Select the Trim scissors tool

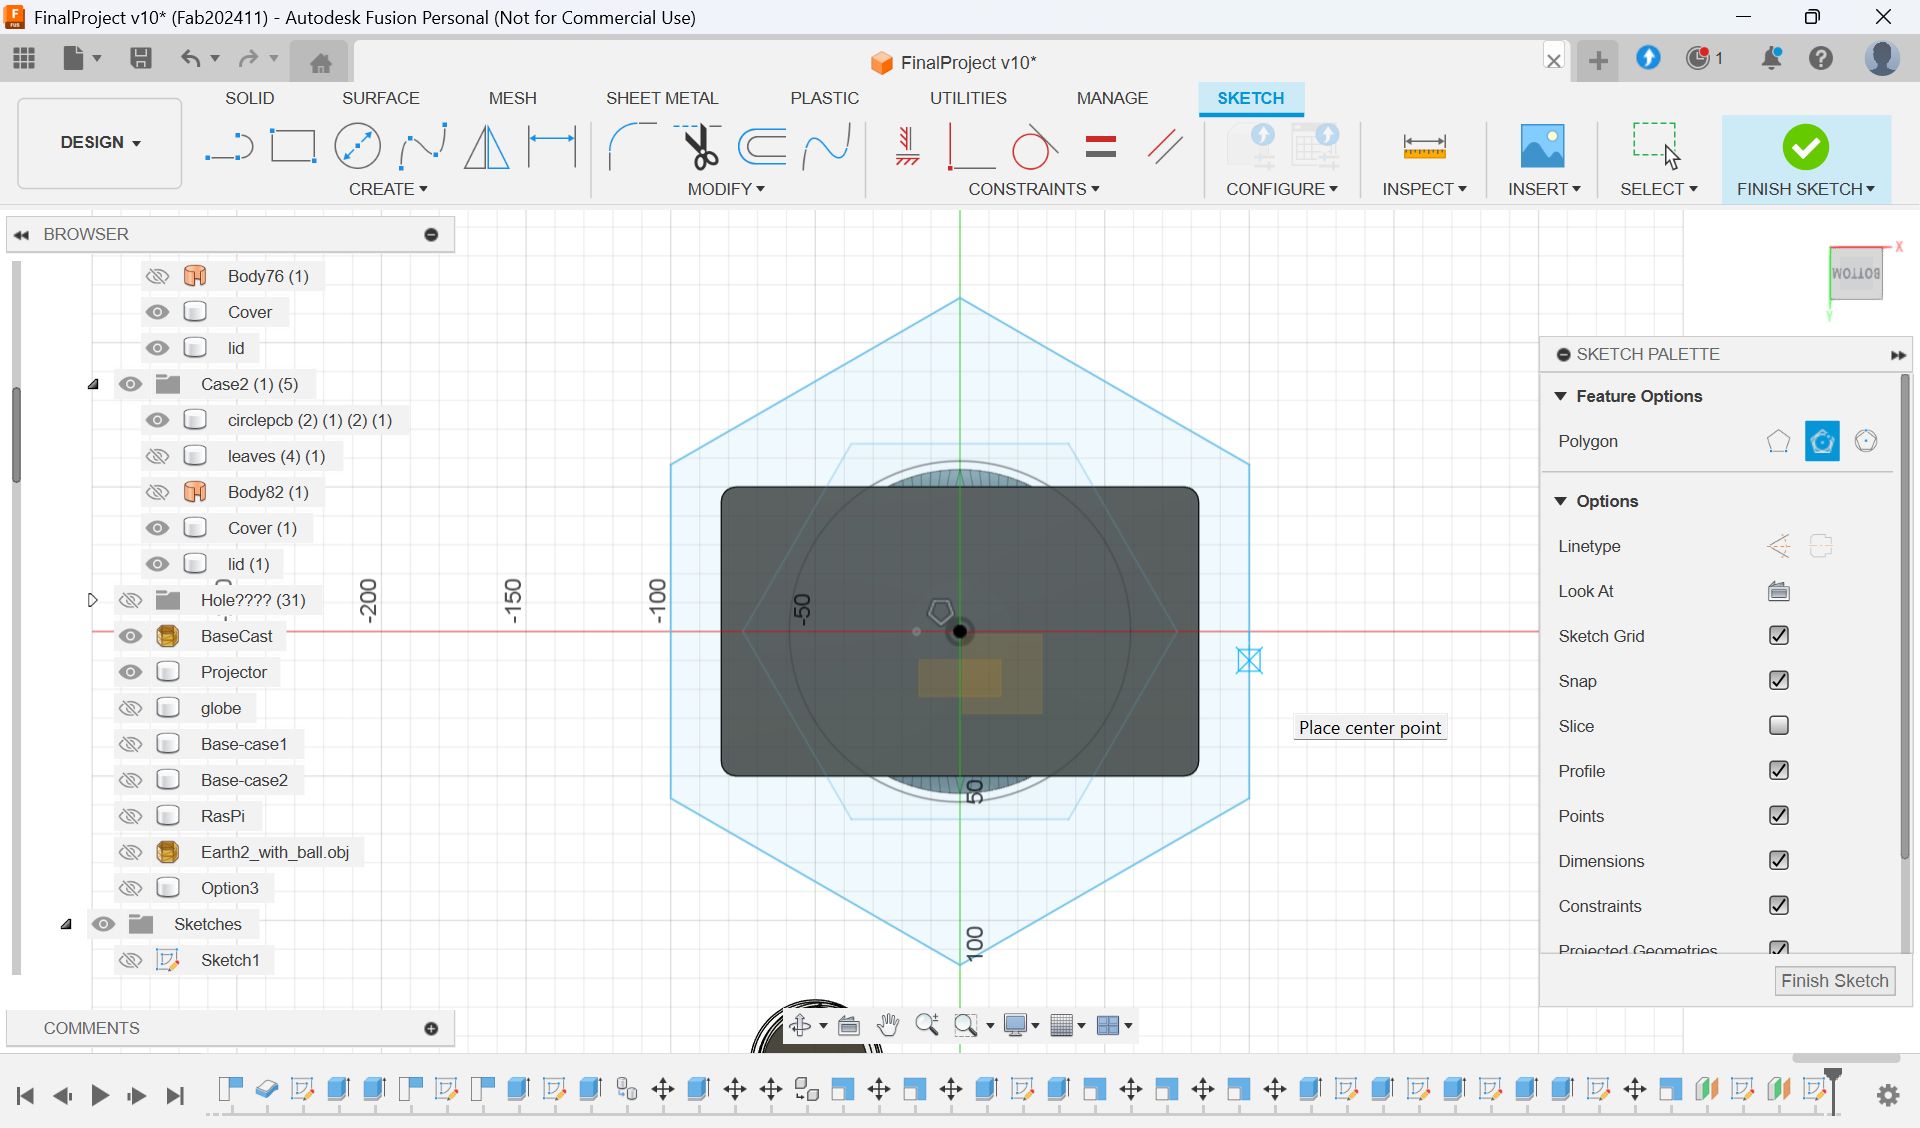tap(699, 147)
